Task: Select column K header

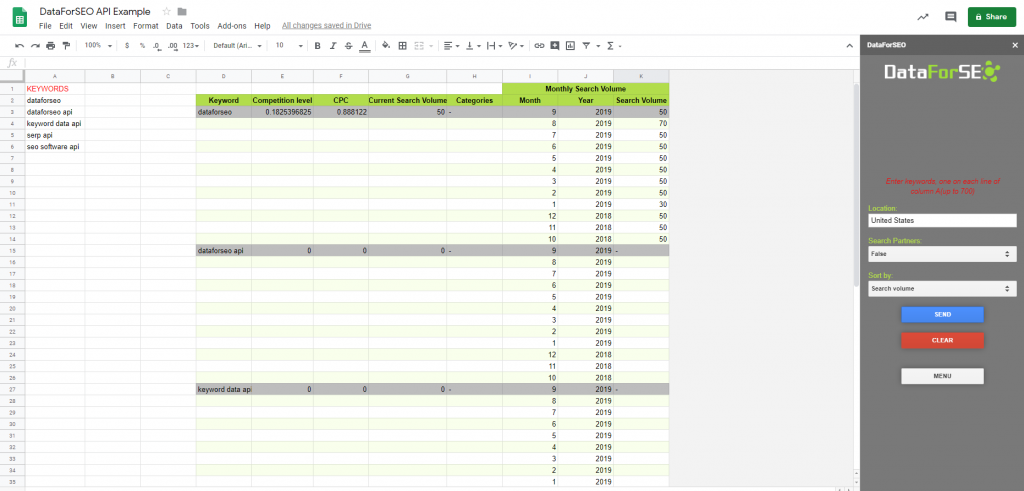Action: point(641,76)
